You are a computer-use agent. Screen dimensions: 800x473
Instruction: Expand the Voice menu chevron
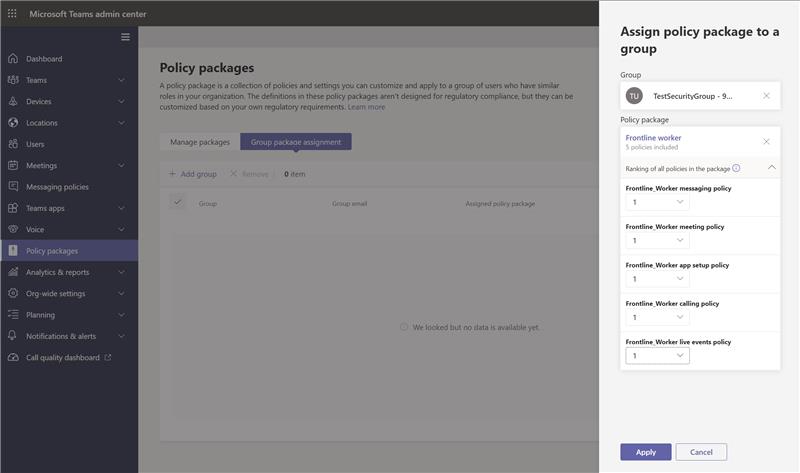pyautogui.click(x=121, y=230)
